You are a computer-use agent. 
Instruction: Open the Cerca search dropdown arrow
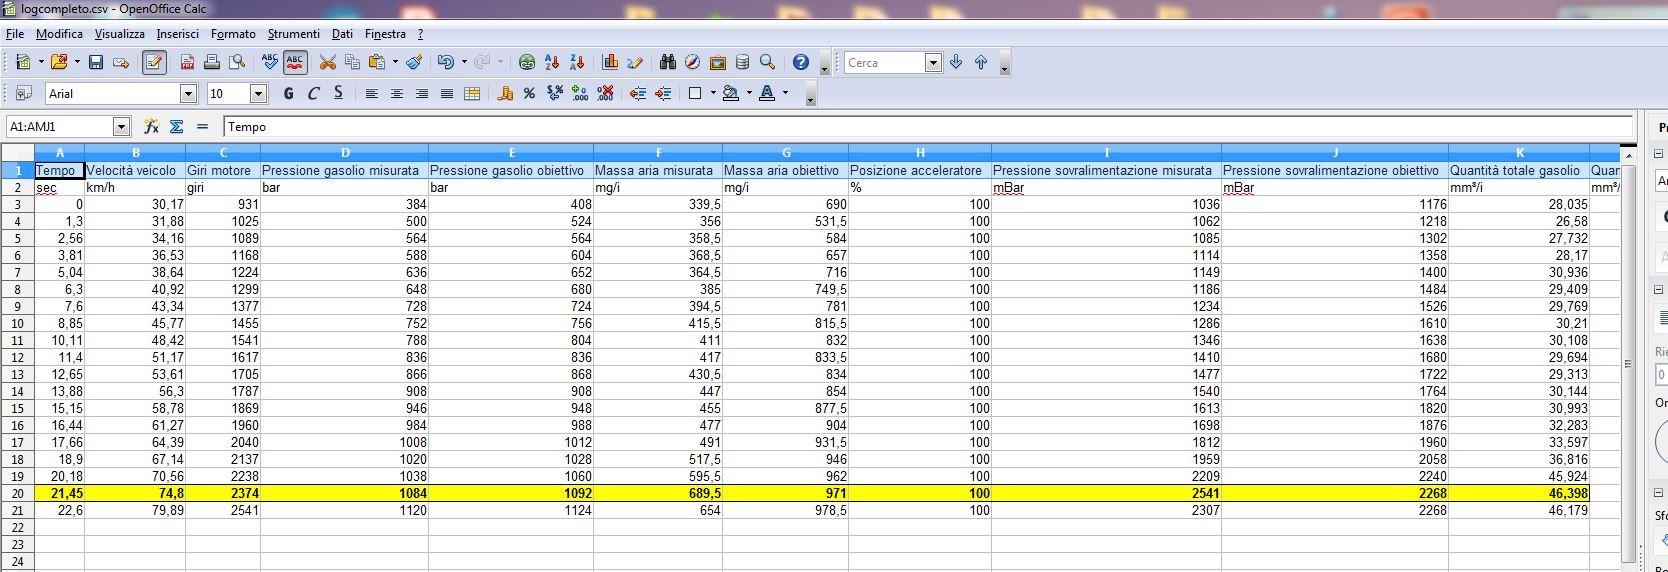pyautogui.click(x=933, y=63)
